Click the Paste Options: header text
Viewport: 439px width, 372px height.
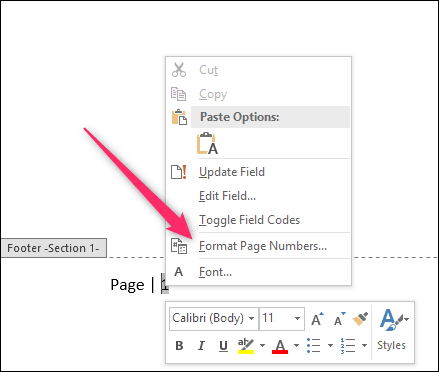(240, 117)
